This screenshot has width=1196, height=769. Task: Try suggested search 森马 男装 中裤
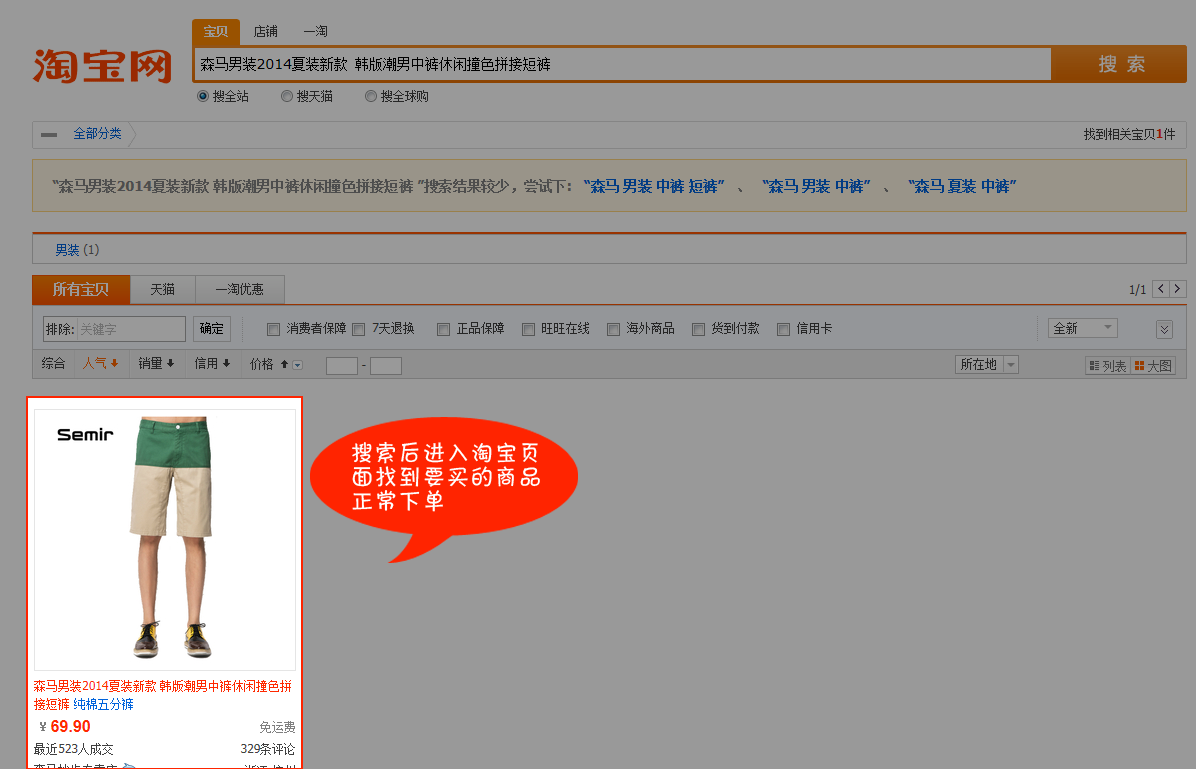pos(816,186)
